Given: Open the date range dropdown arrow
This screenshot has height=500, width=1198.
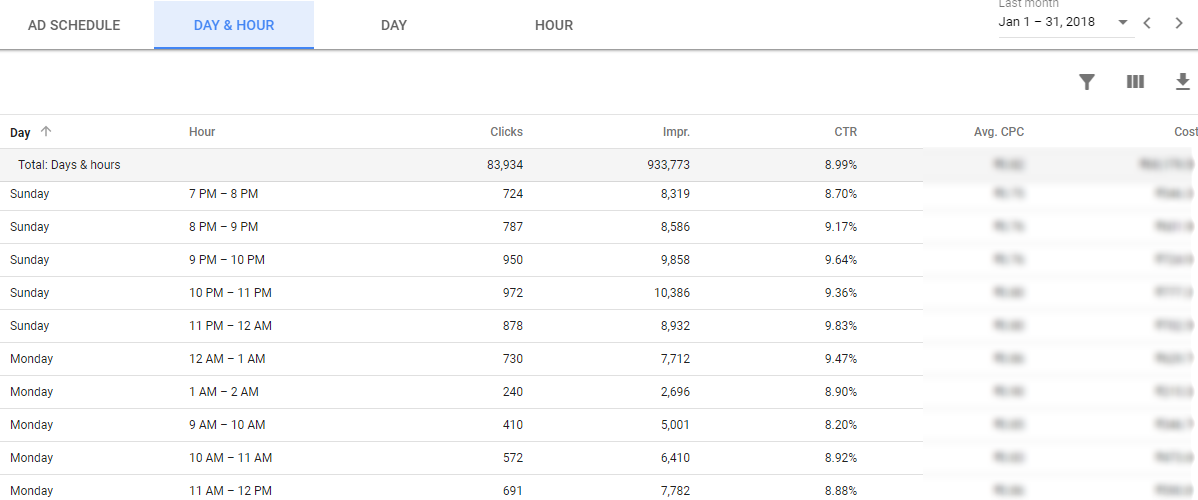Looking at the screenshot, I should click(x=1122, y=22).
